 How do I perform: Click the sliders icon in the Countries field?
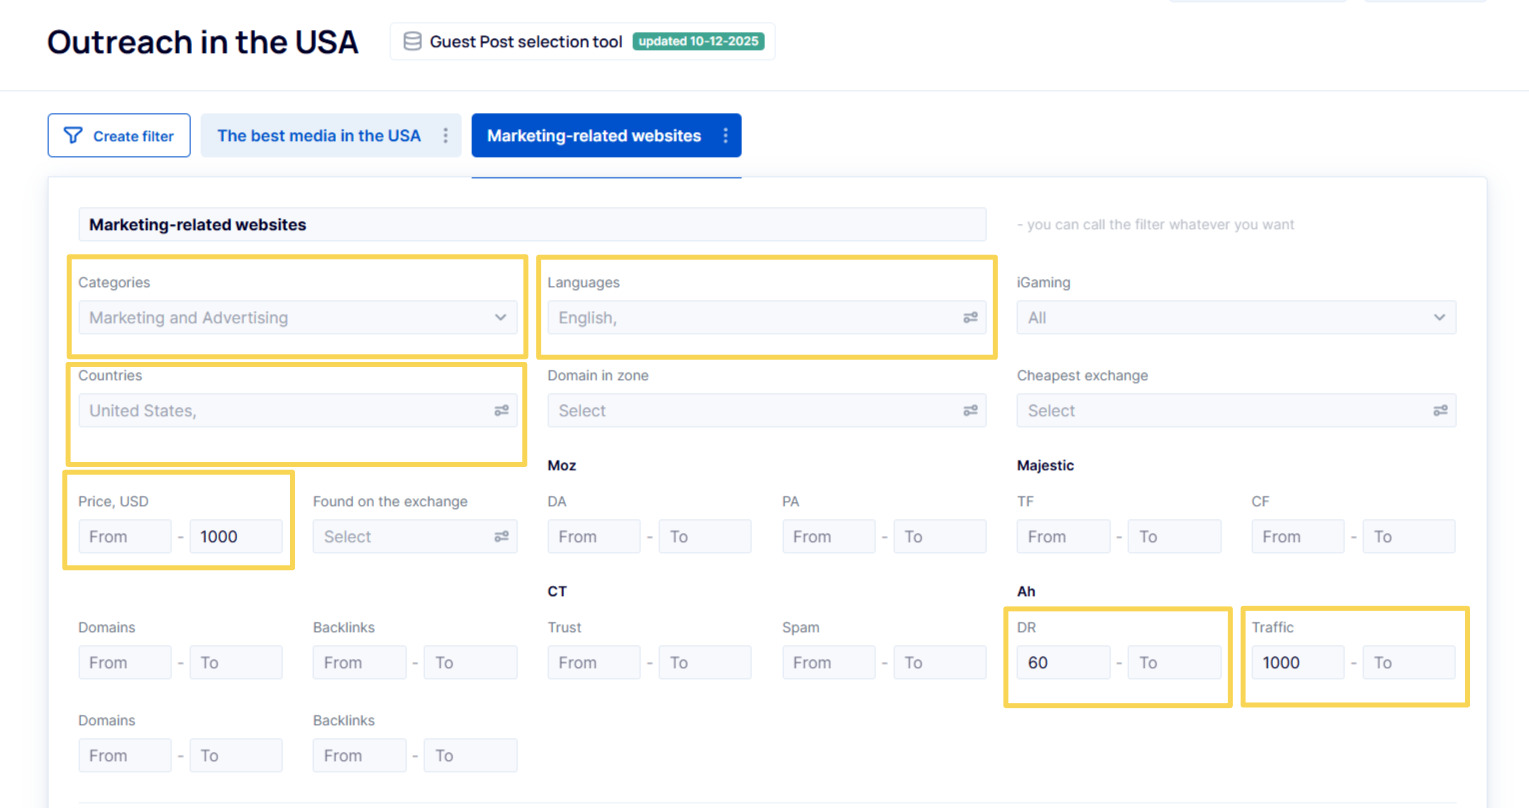(500, 410)
